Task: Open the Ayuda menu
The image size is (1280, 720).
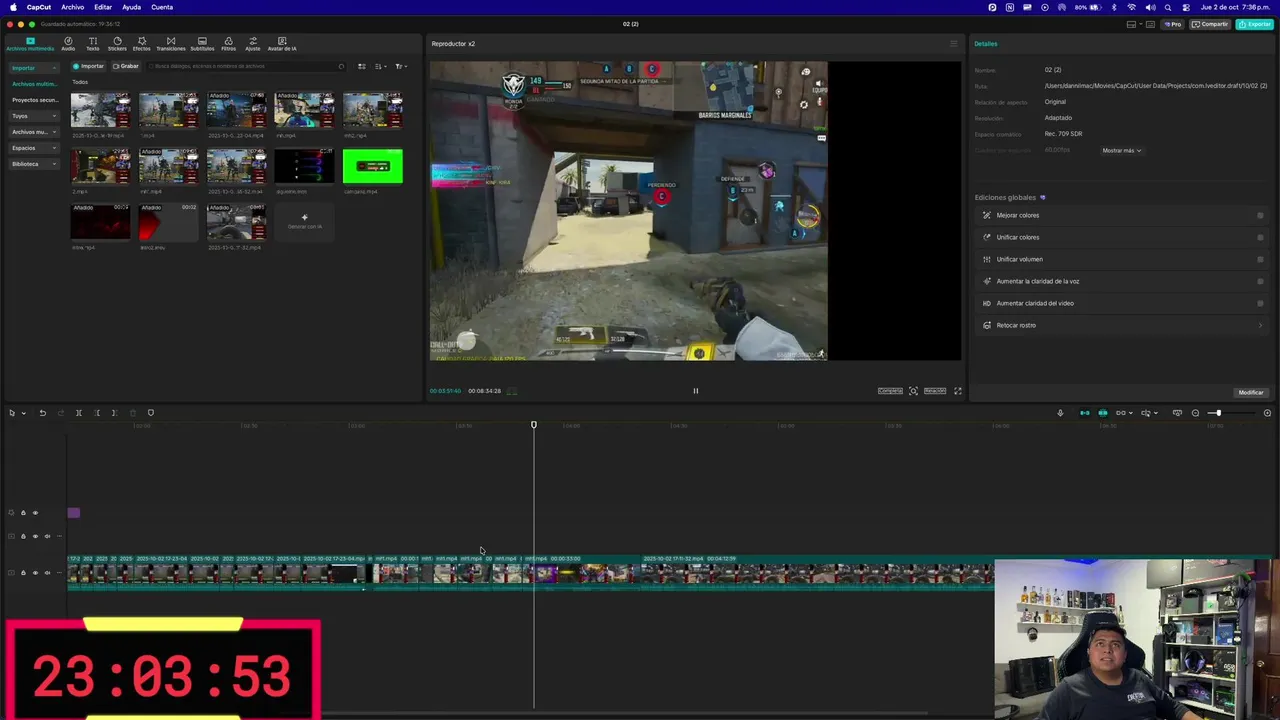Action: click(131, 7)
